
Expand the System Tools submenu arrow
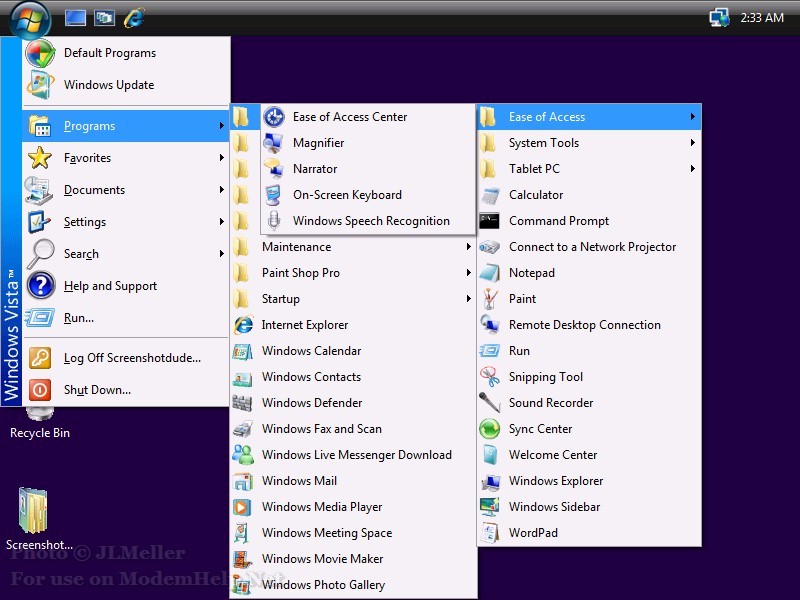[692, 143]
